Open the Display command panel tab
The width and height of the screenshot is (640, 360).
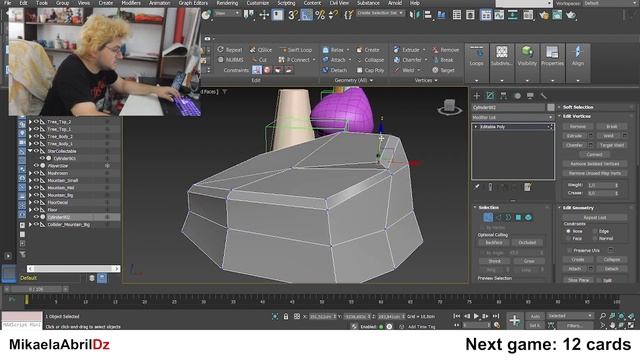pos(530,96)
